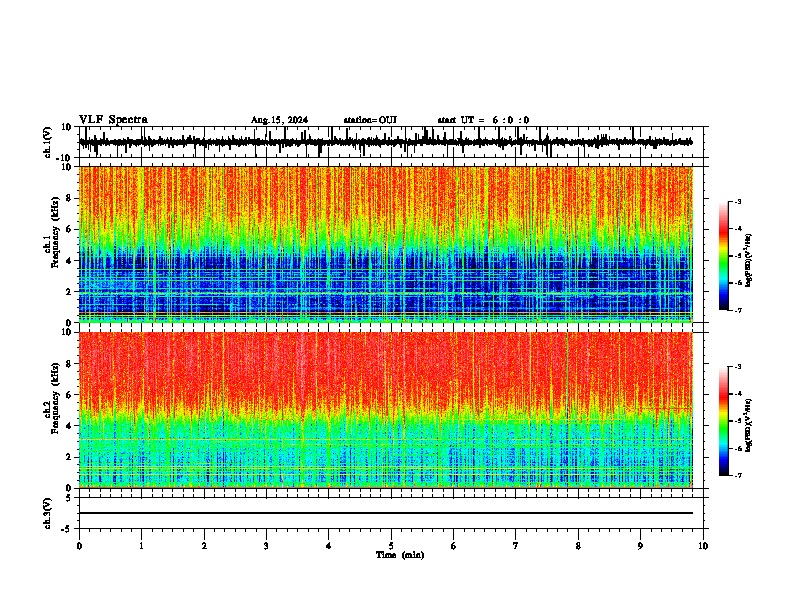Click time axis tick label "0"
The image size is (792, 612).
point(79,546)
